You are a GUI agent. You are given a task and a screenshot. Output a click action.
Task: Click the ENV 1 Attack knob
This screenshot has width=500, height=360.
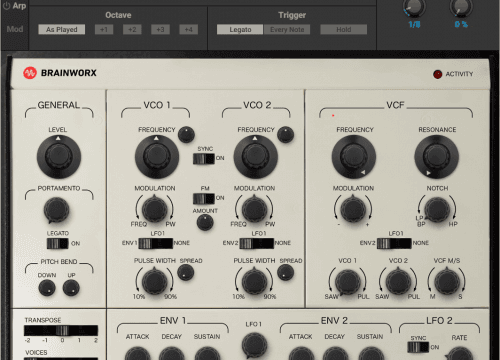pyautogui.click(x=137, y=354)
